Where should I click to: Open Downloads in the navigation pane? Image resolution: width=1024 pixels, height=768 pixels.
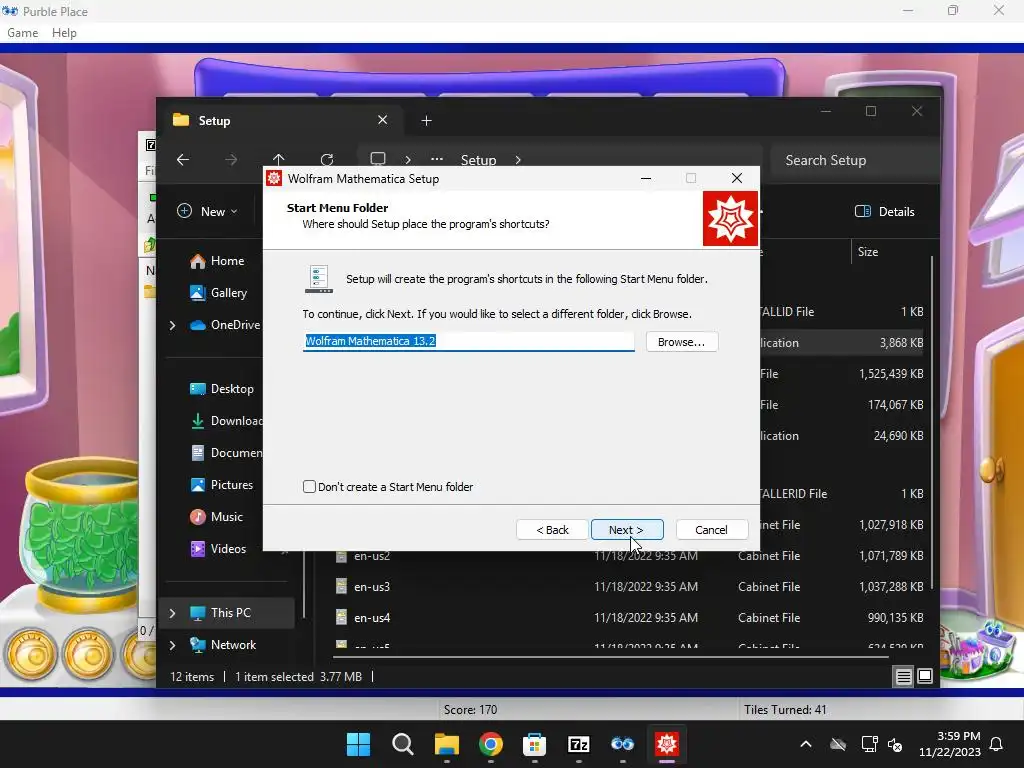(226, 421)
